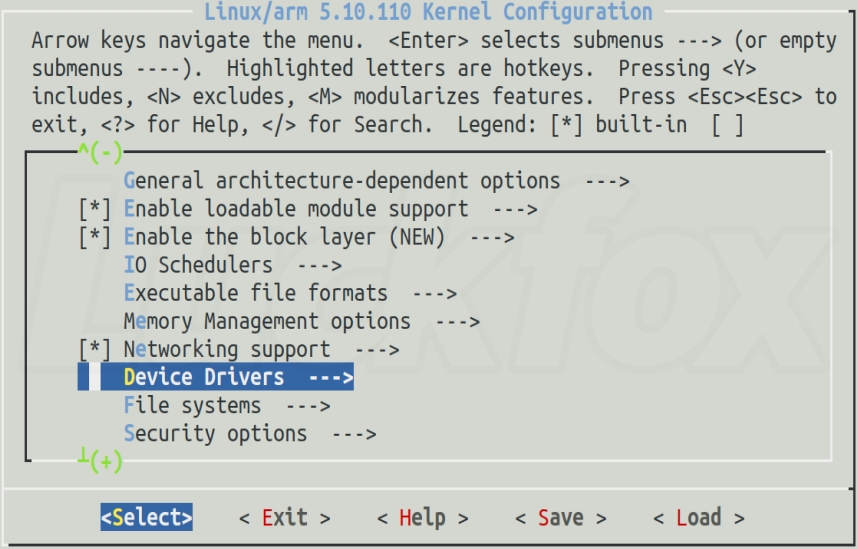Toggle Networking support checkbox
Image resolution: width=858 pixels, height=549 pixels.
tap(95, 349)
